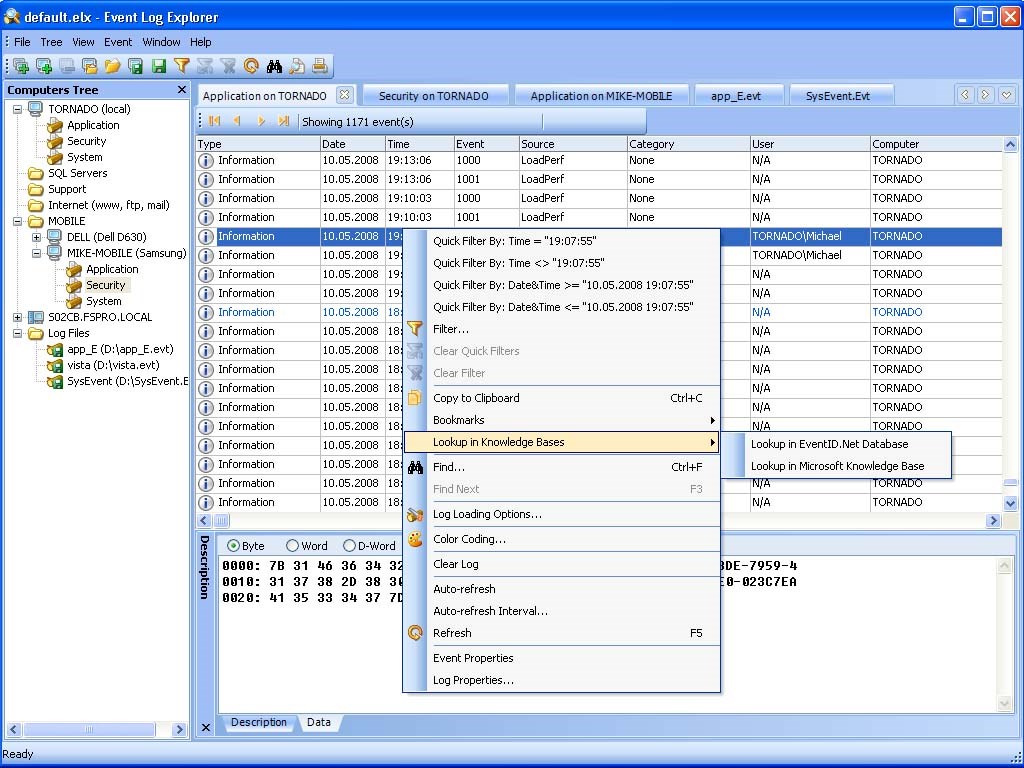This screenshot has width=1024, height=768.
Task: Click the Refresh icon in the toolbar
Action: coord(250,67)
